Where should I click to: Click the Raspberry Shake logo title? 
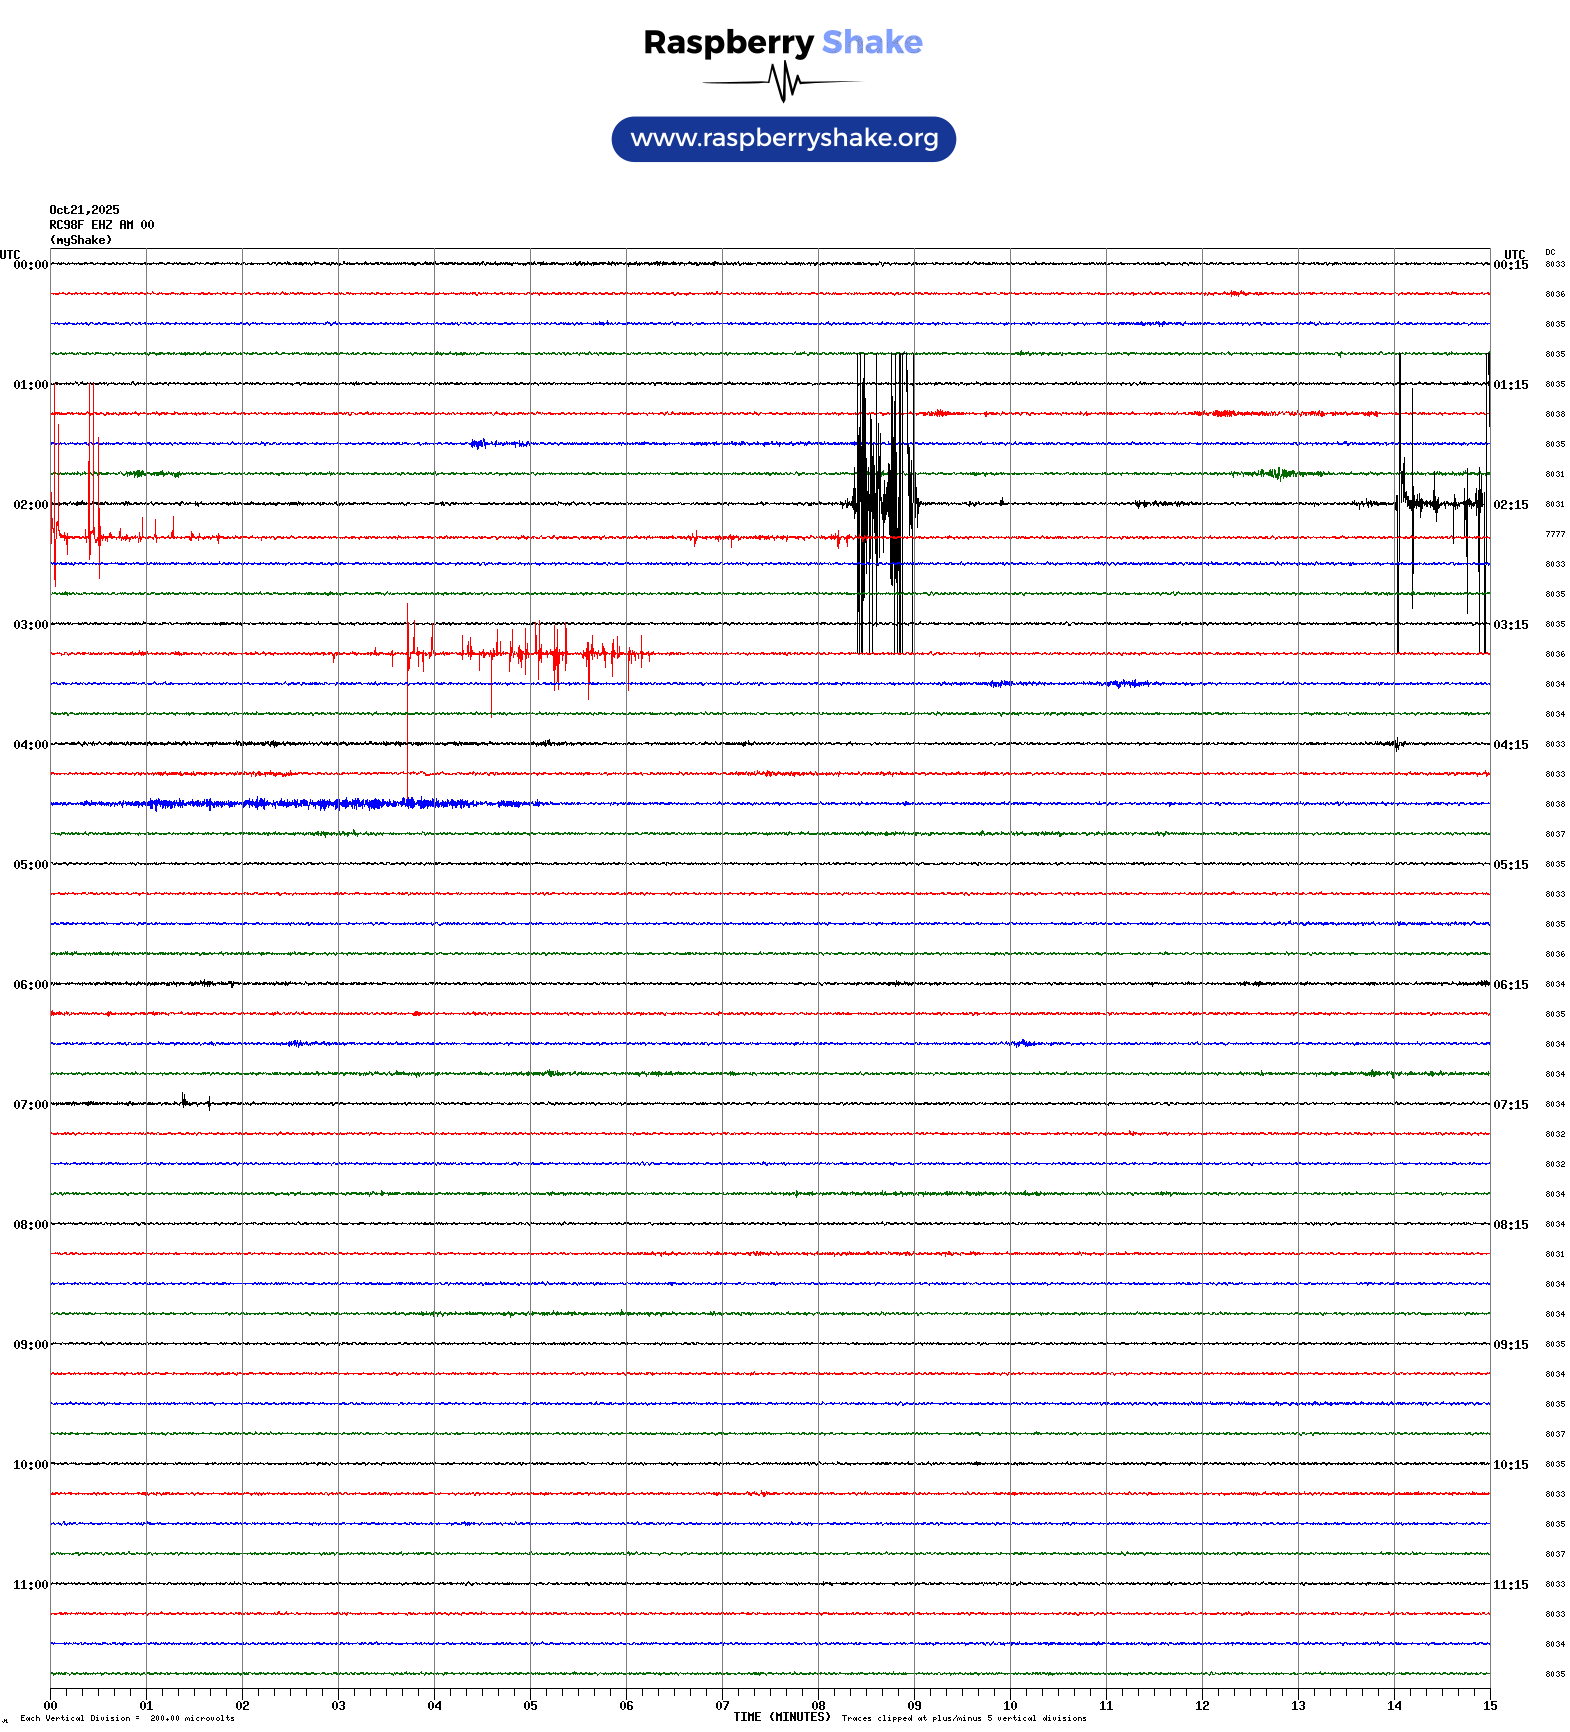782,43
